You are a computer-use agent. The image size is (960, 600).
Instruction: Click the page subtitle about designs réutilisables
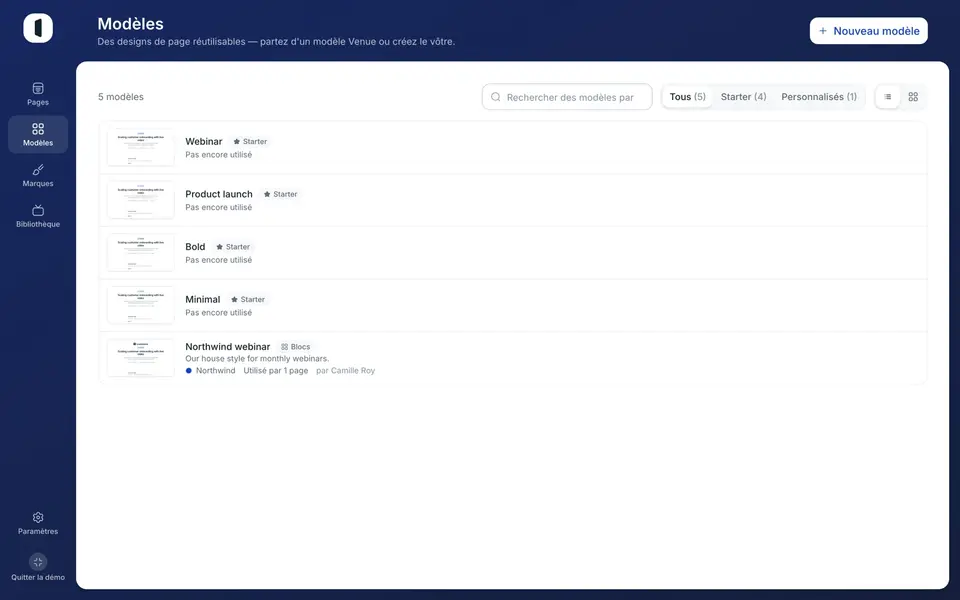tap(276, 42)
